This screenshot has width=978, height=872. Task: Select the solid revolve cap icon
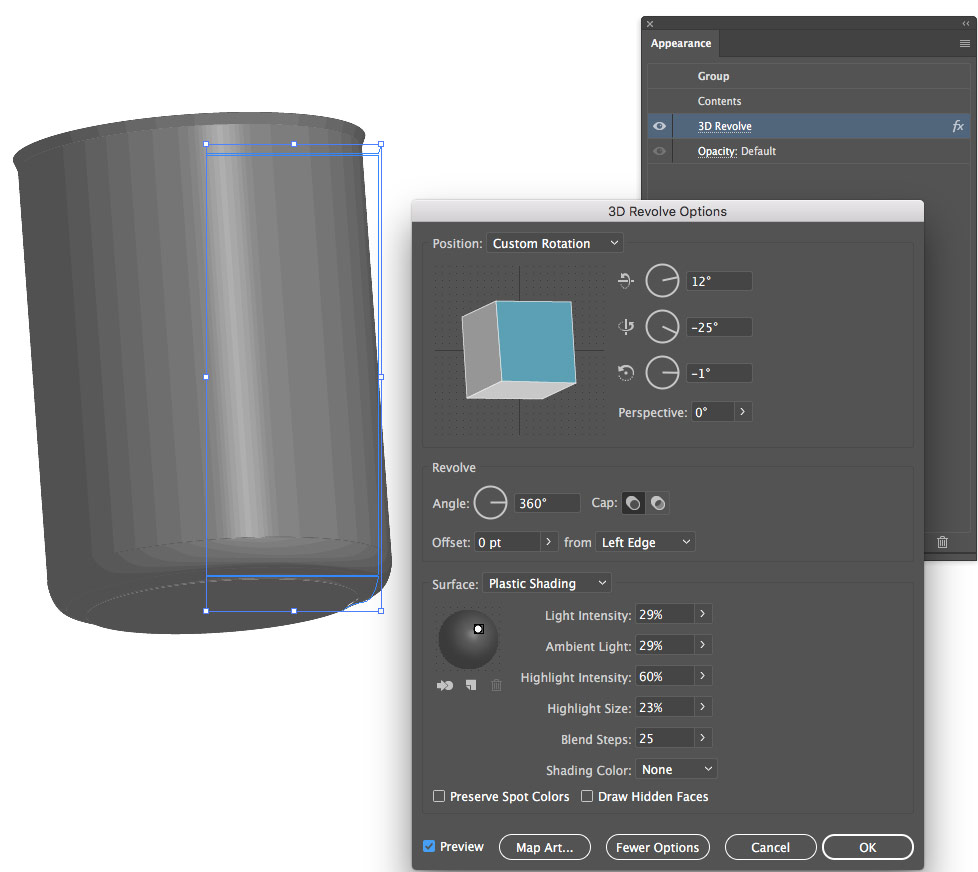tap(633, 504)
